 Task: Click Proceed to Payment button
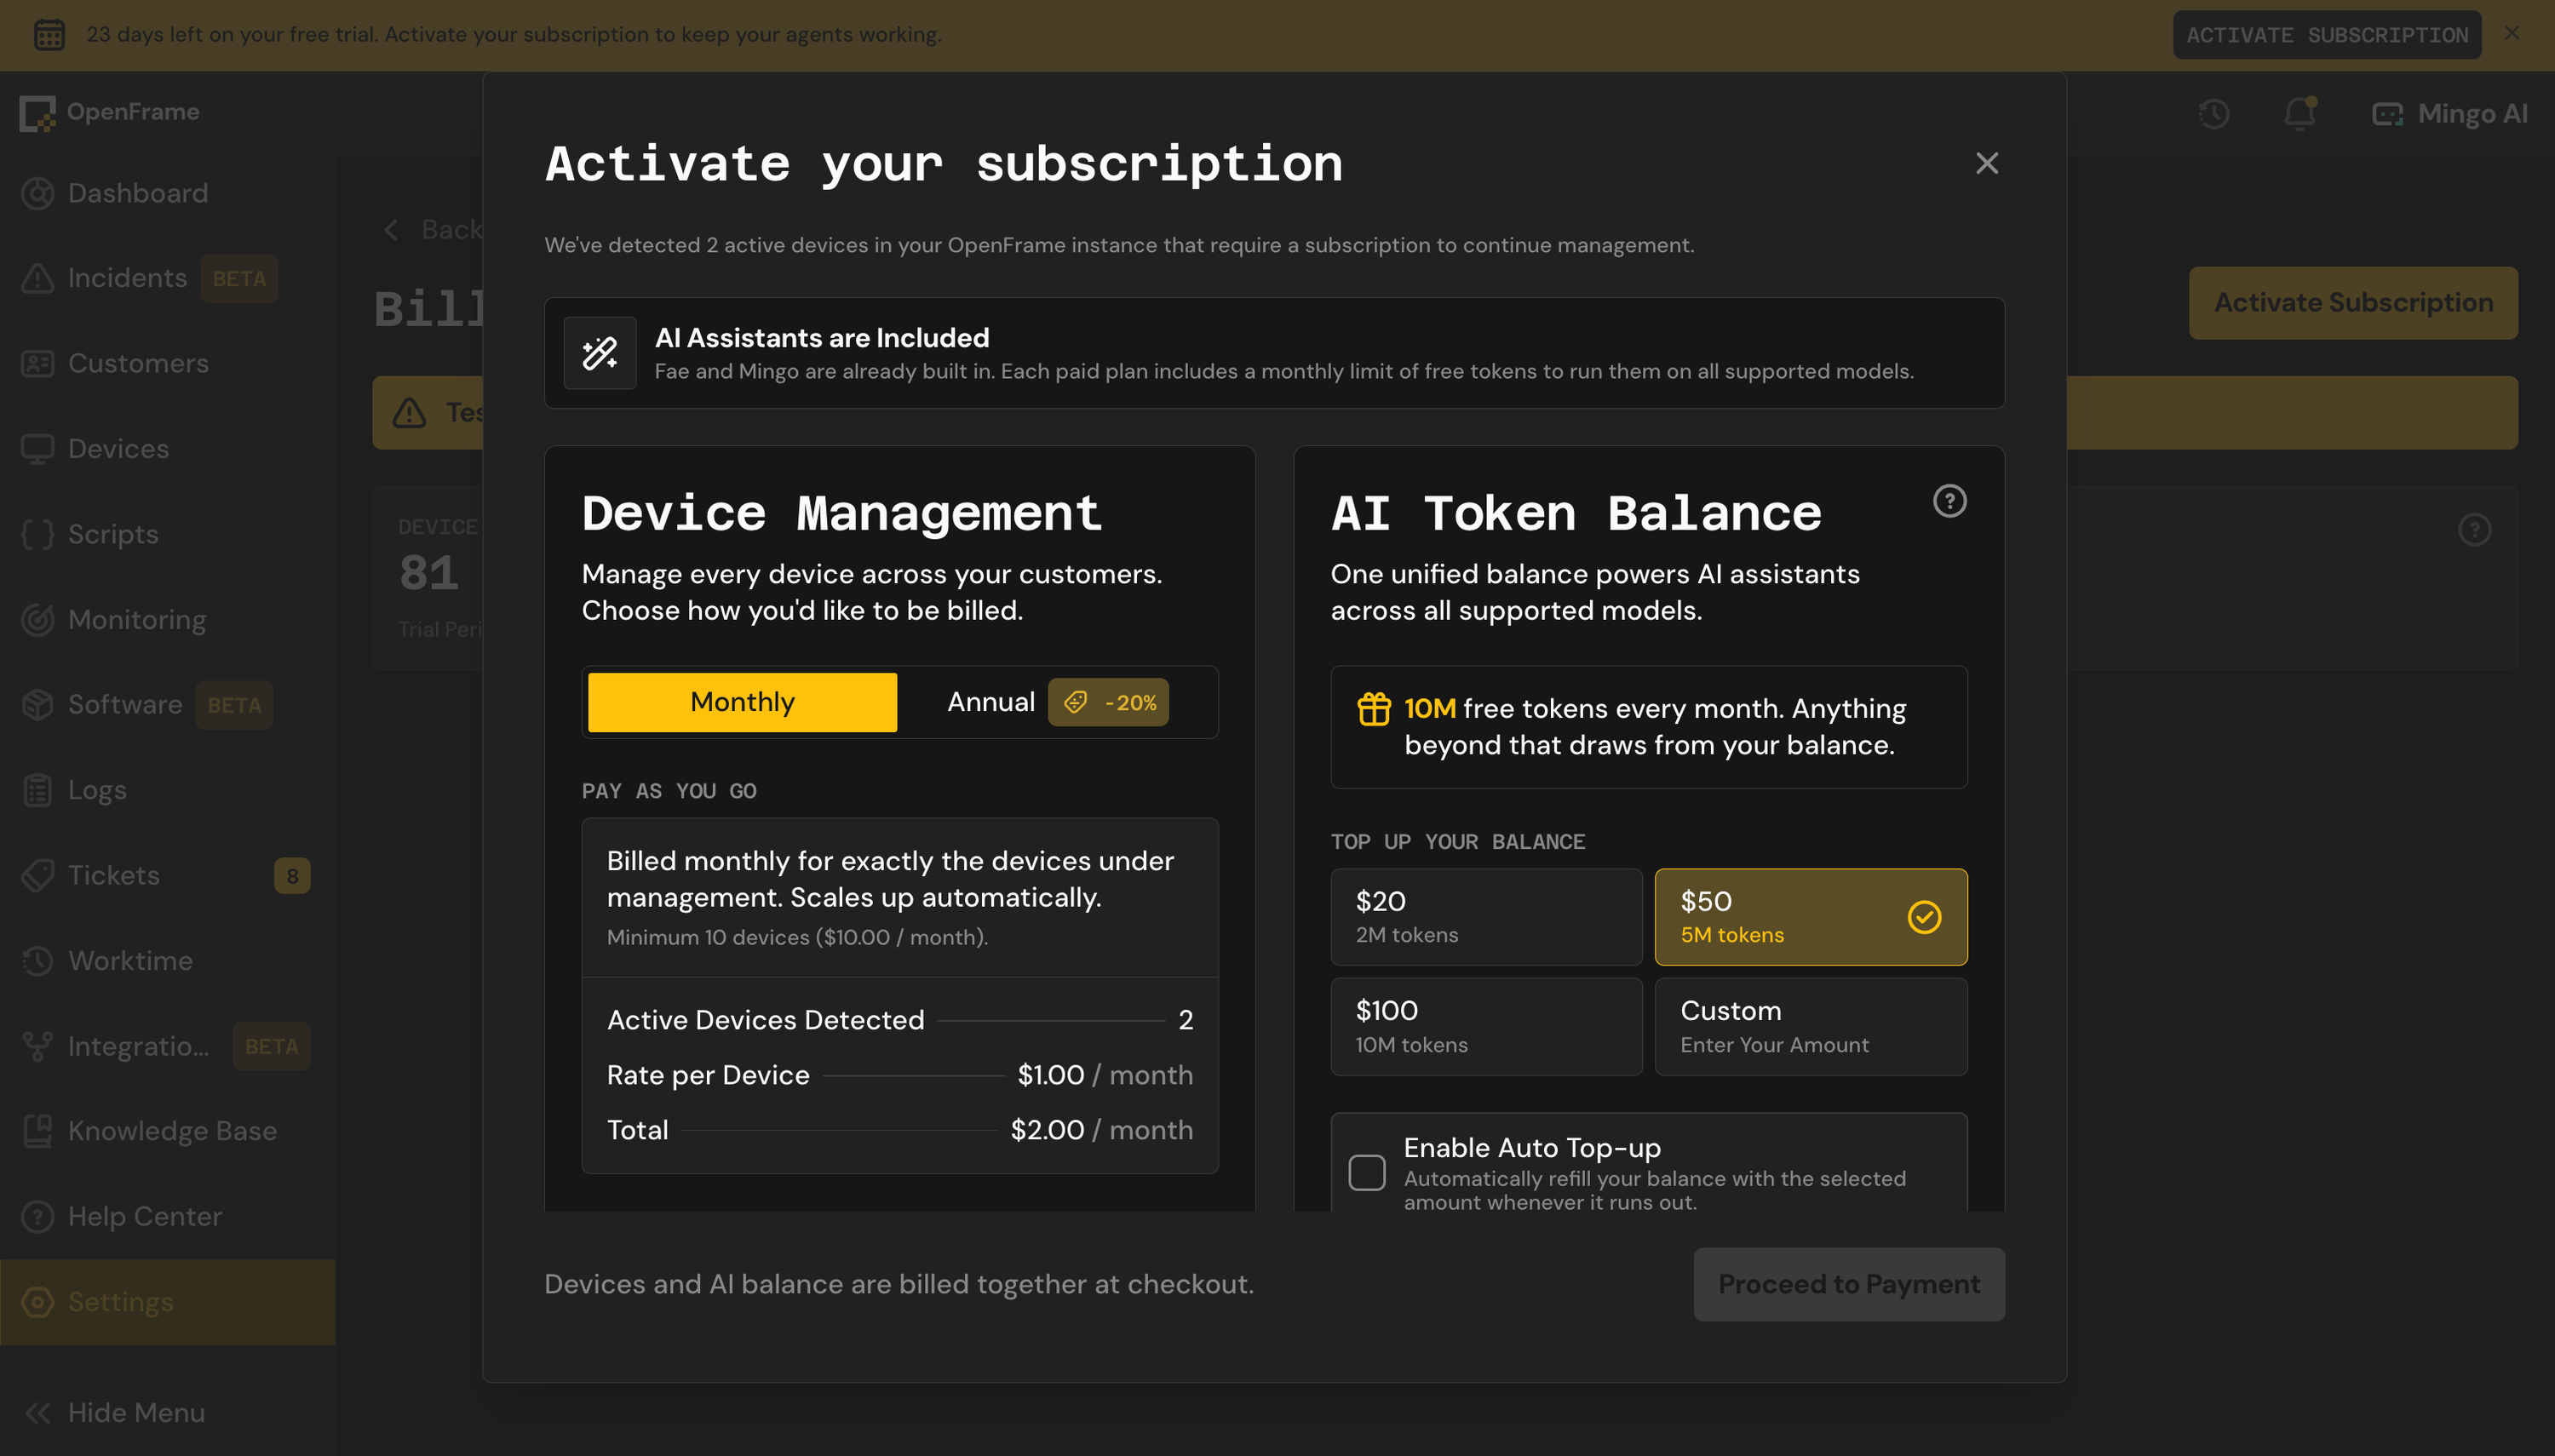[x=1849, y=1284]
